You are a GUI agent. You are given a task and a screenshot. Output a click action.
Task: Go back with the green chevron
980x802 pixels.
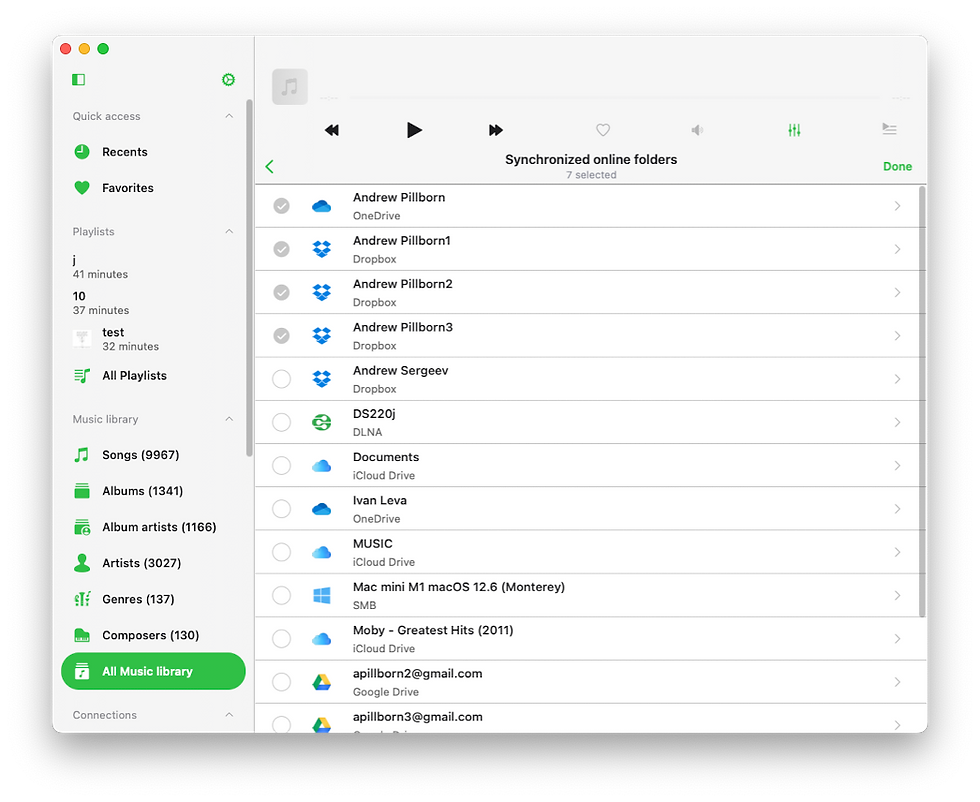tap(270, 166)
